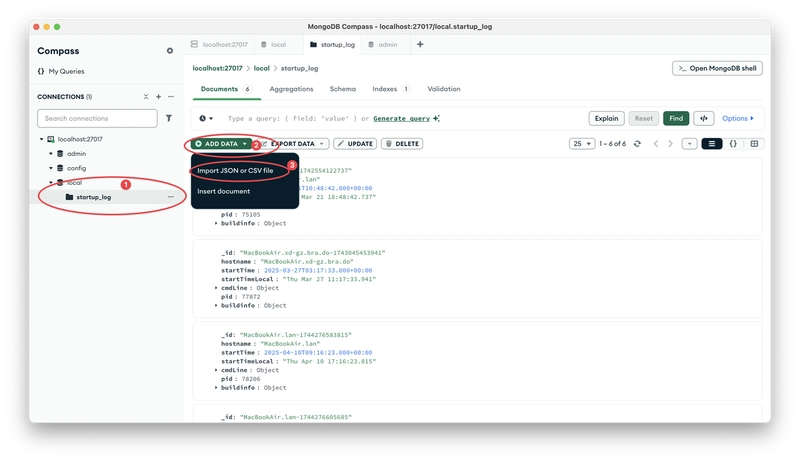The height and width of the screenshot is (461, 800).
Task: Click the Generate query link
Action: click(402, 118)
